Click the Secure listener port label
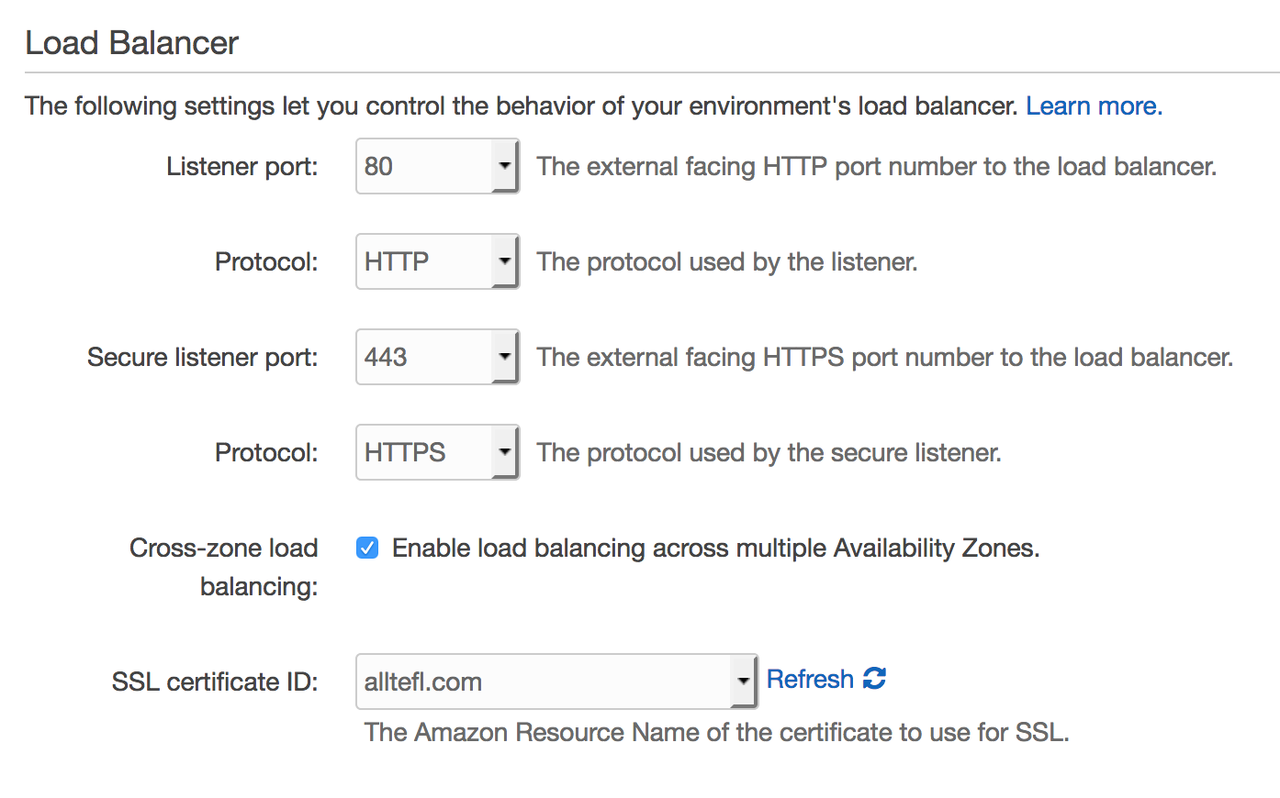This screenshot has width=1280, height=798. coord(203,357)
